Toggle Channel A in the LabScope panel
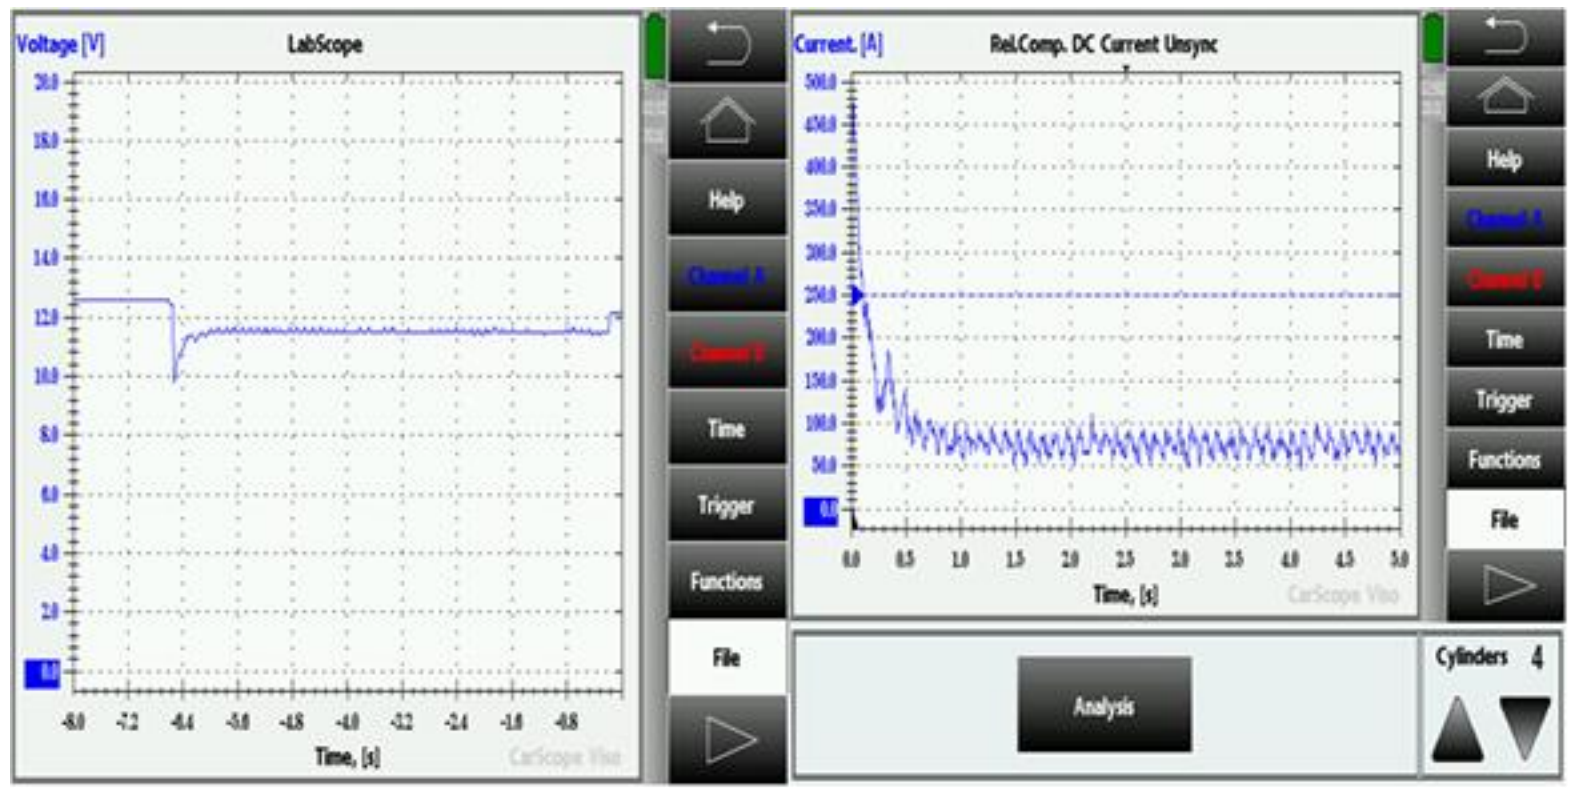Viewport: 1580px width, 803px height. [726, 275]
